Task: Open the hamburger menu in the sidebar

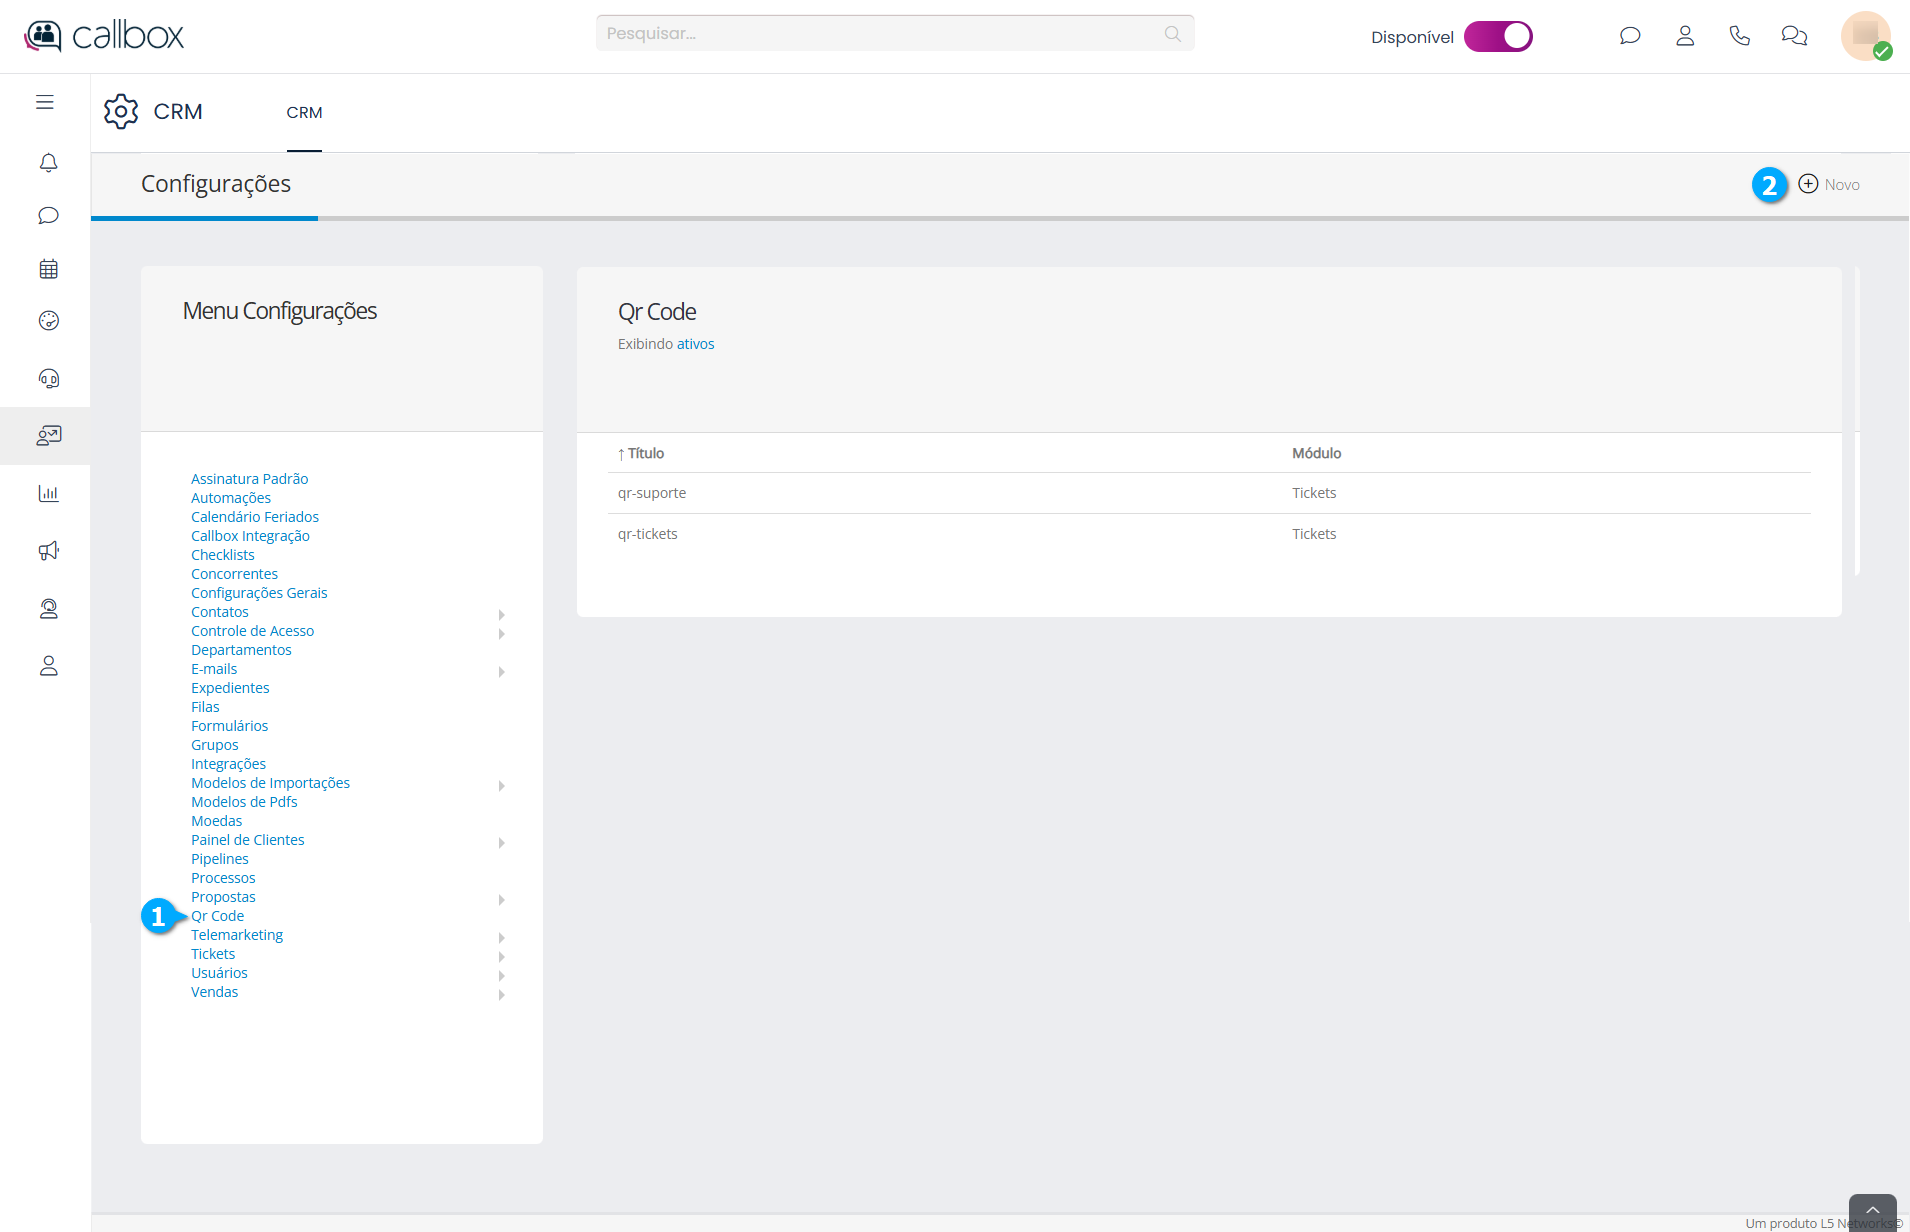Action: [45, 102]
